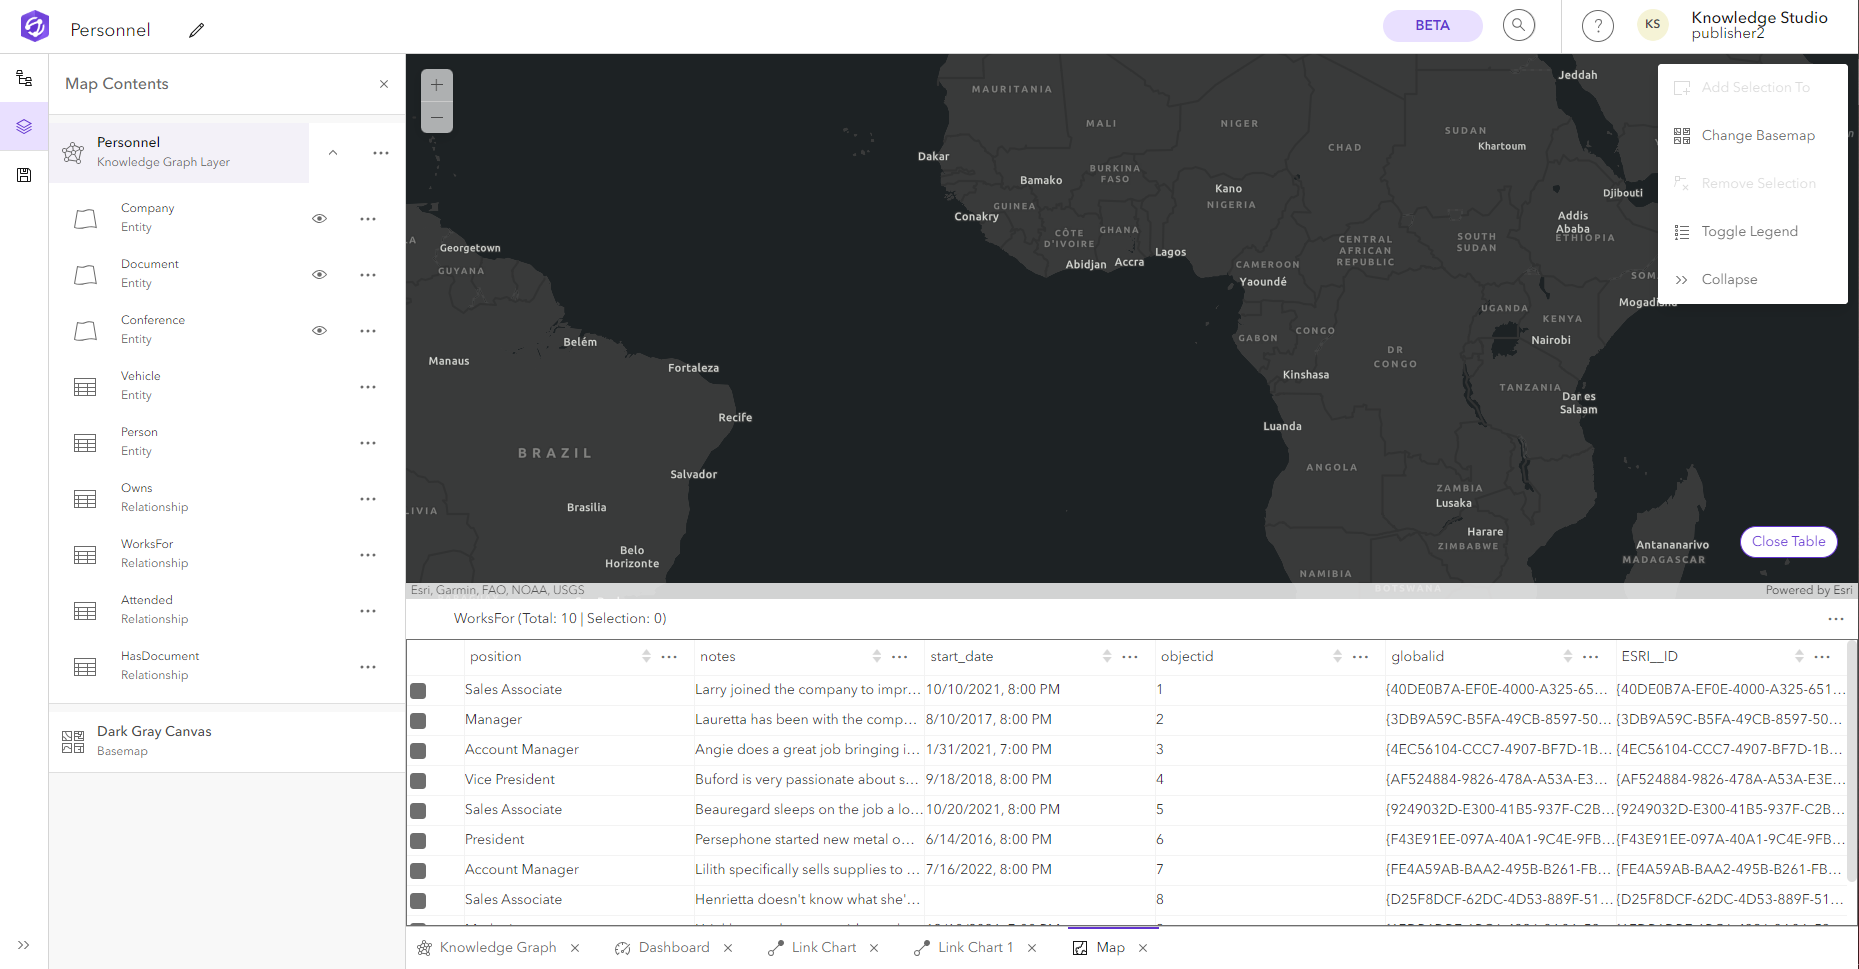Click the save icon in the left sidebar
The width and height of the screenshot is (1859, 969).
coord(24,175)
